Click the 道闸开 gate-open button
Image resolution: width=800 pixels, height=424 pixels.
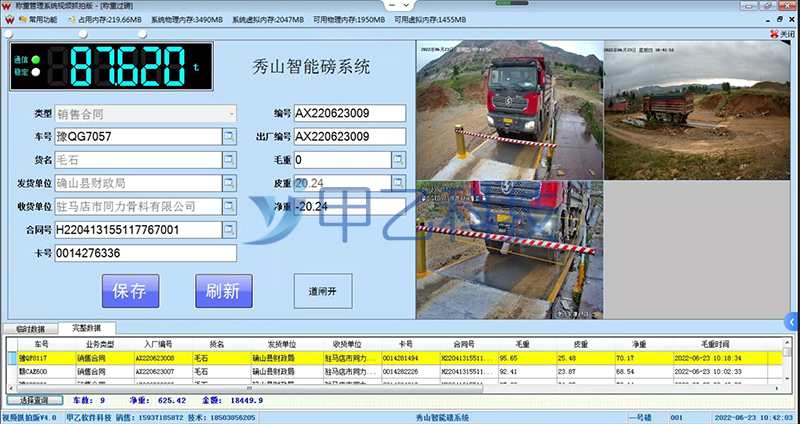click(323, 291)
